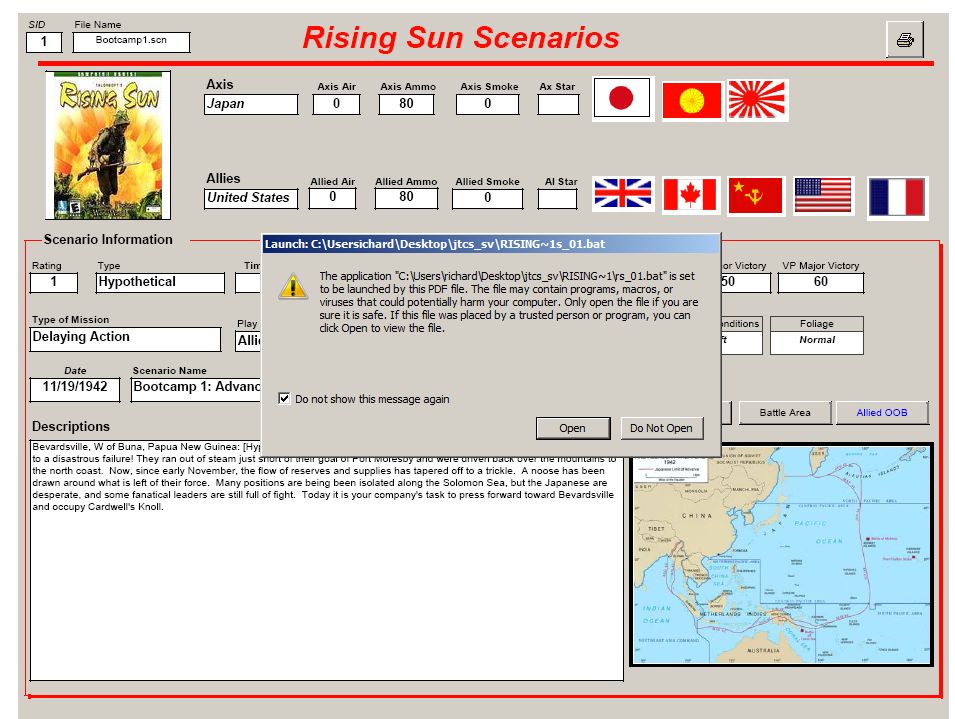Select the Soviet hammer and sickle flag

point(755,195)
